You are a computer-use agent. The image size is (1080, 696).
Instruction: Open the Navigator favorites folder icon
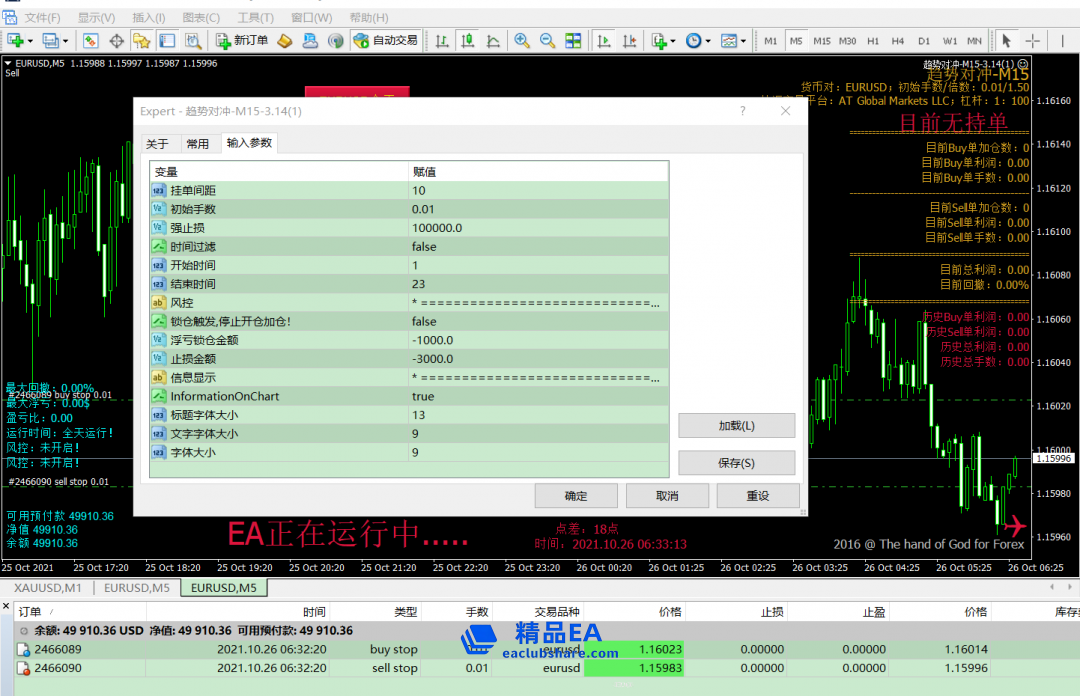141,41
